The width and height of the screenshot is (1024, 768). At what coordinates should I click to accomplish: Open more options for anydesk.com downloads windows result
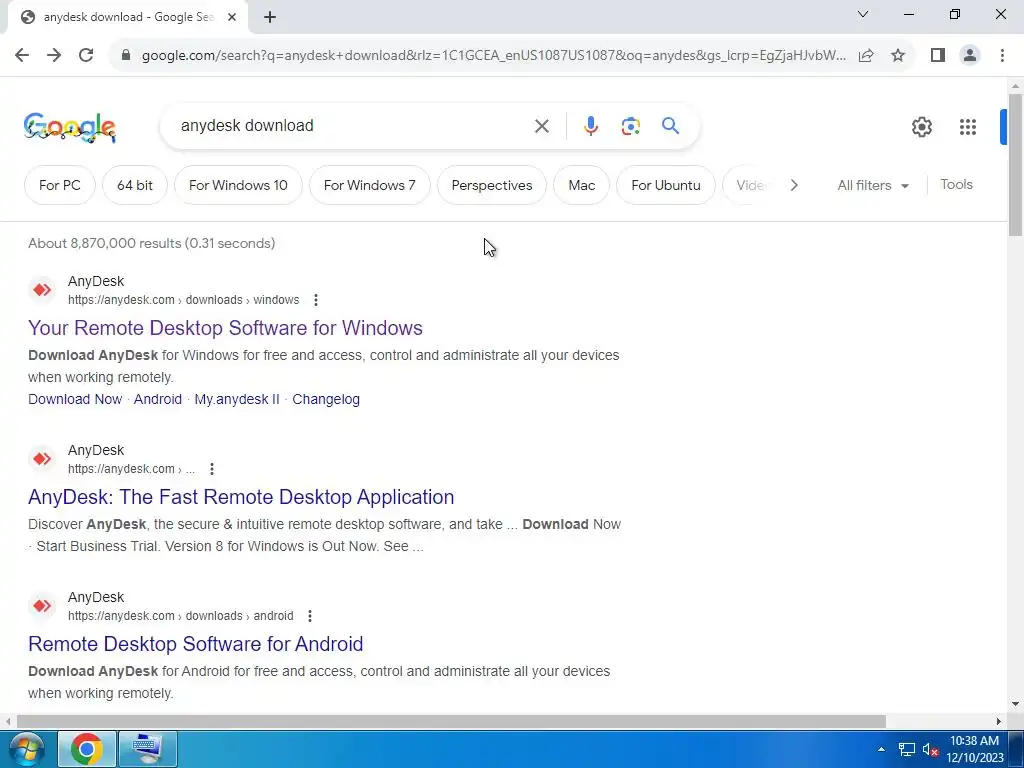pos(315,300)
